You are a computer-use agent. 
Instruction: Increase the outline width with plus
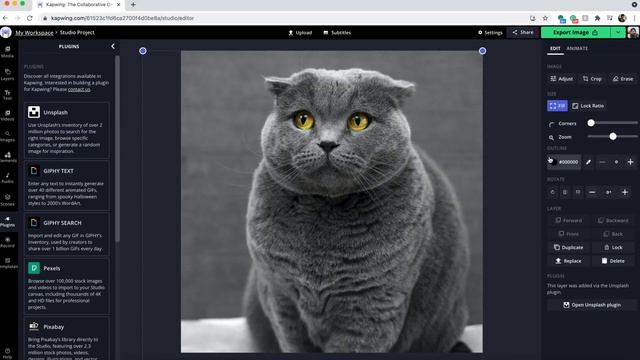(x=630, y=162)
